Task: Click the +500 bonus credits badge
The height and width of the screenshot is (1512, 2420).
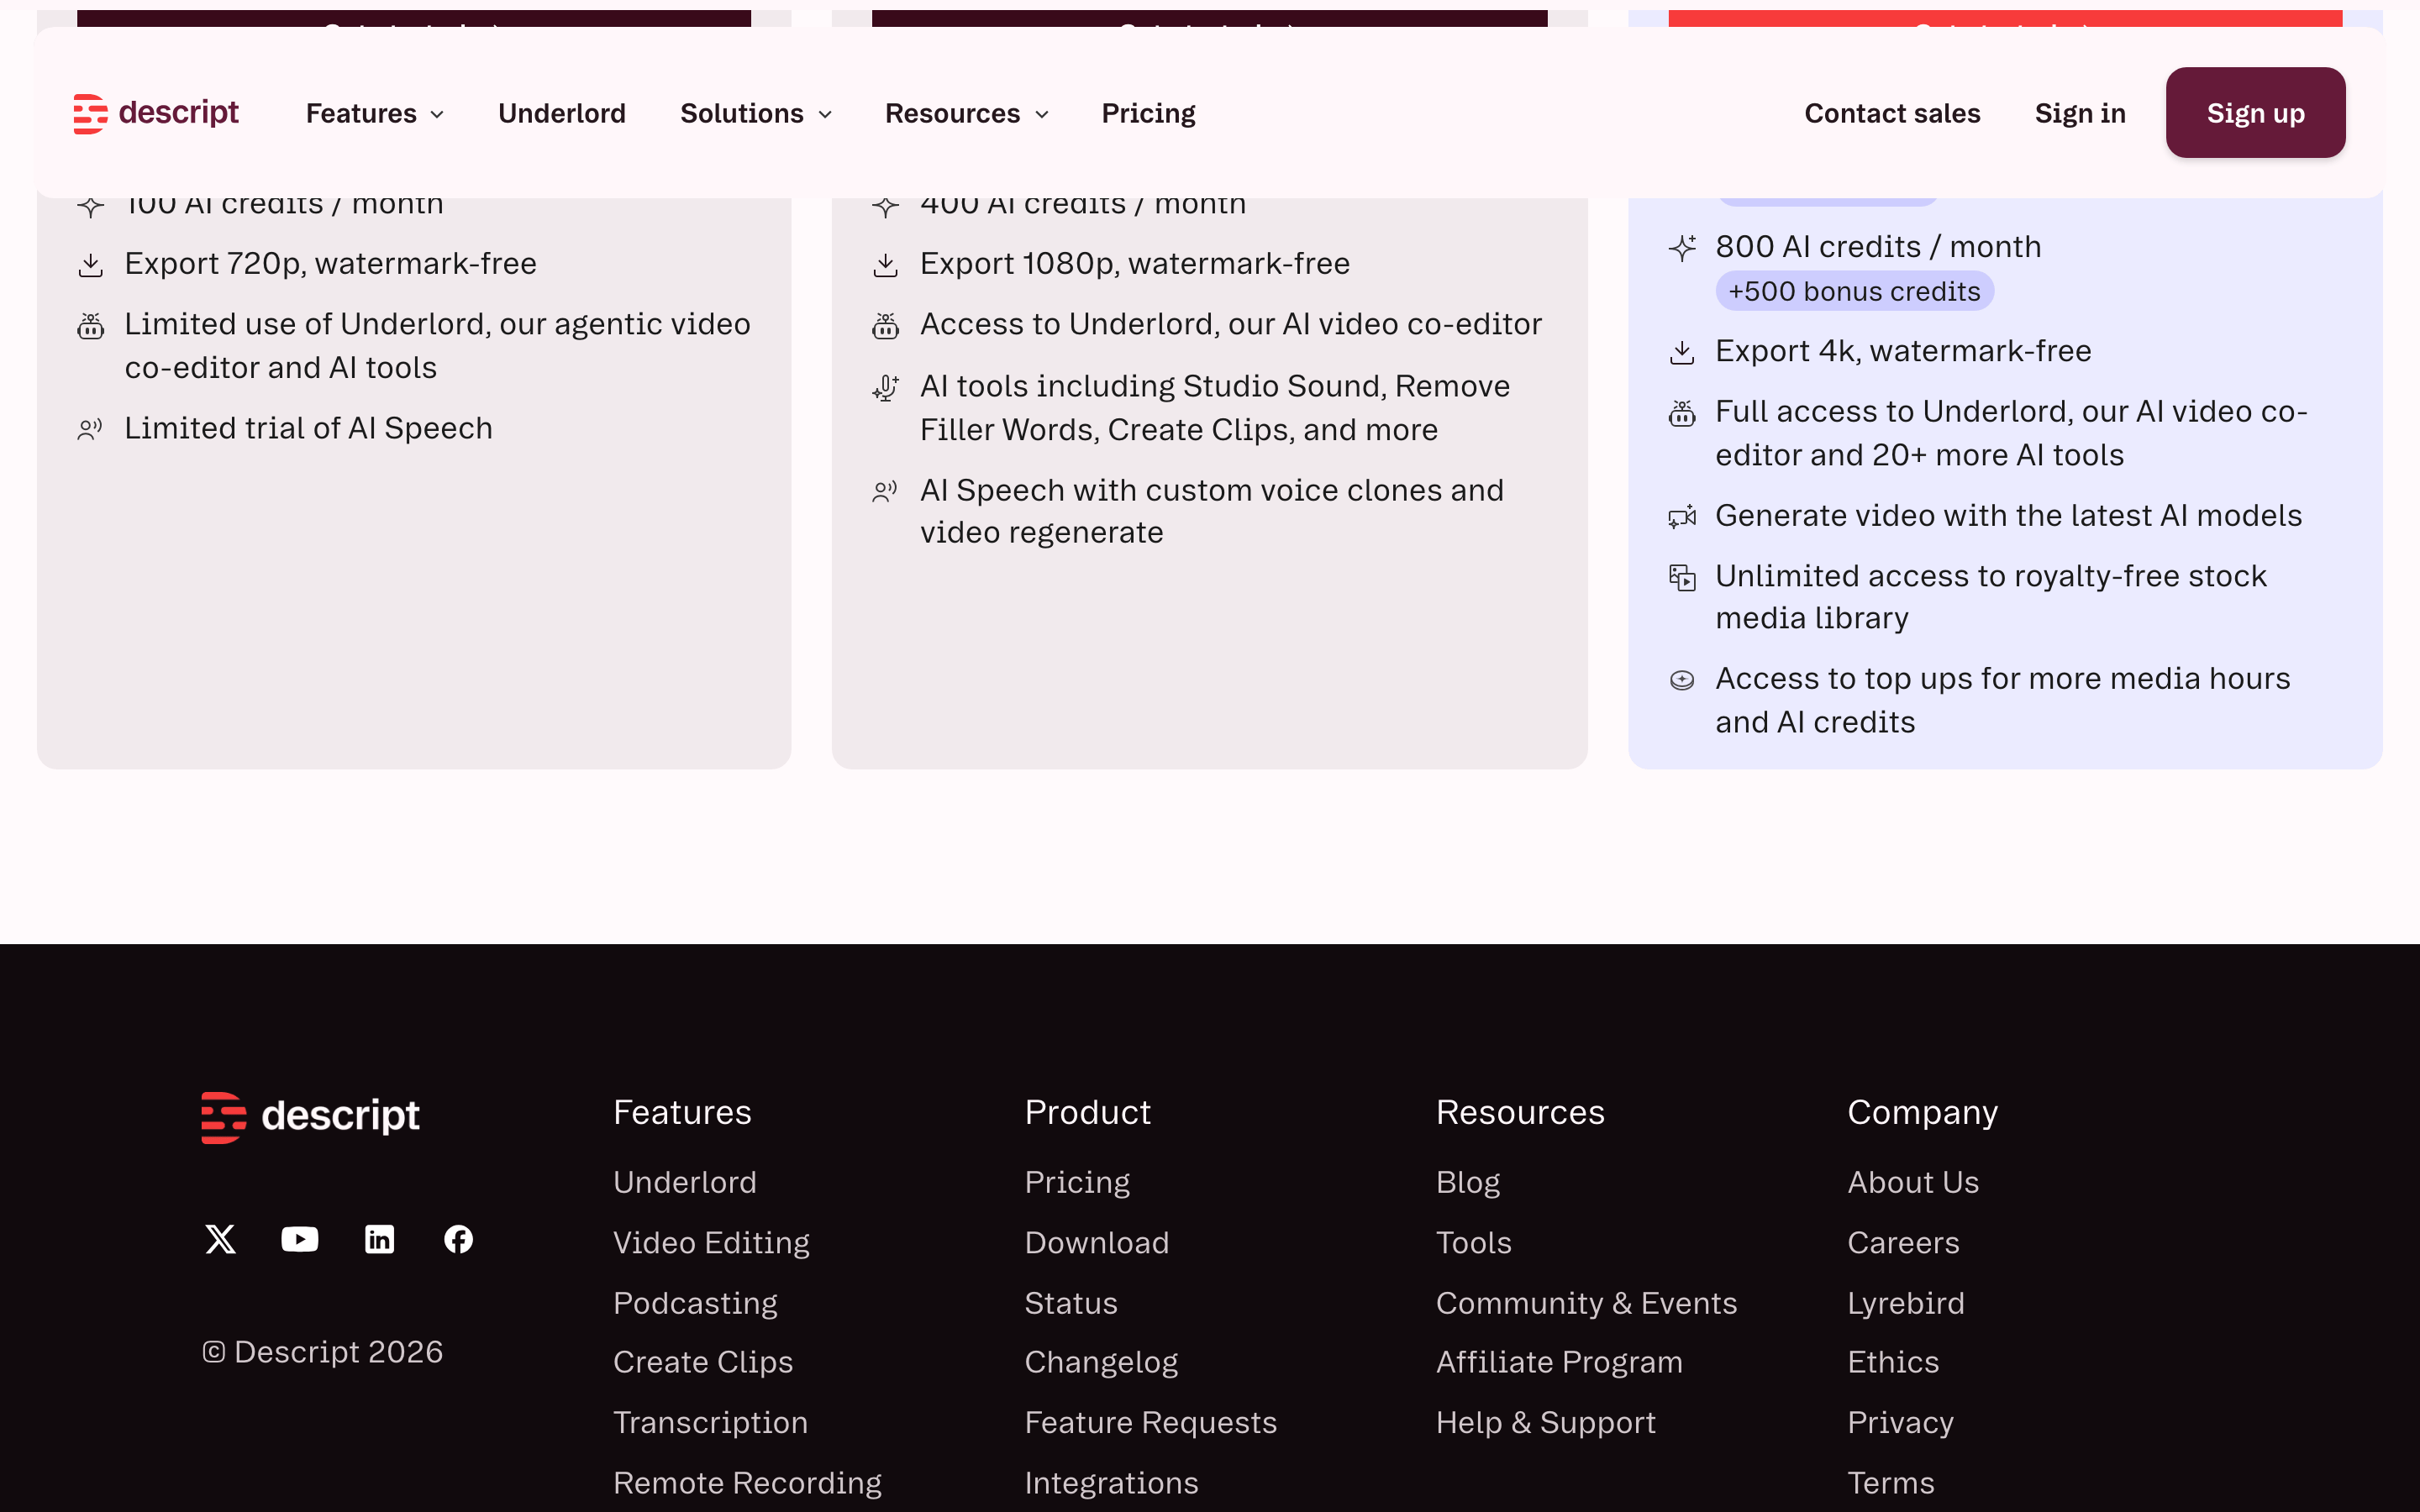Action: click(1854, 291)
